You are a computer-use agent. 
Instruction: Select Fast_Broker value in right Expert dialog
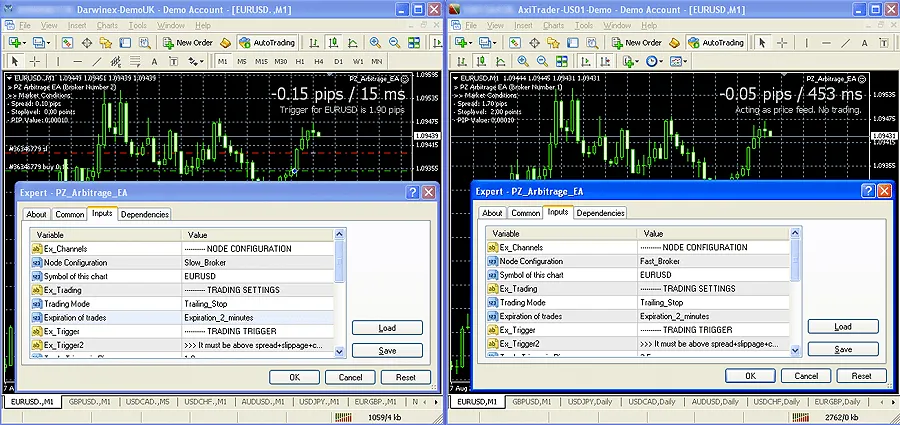point(713,261)
